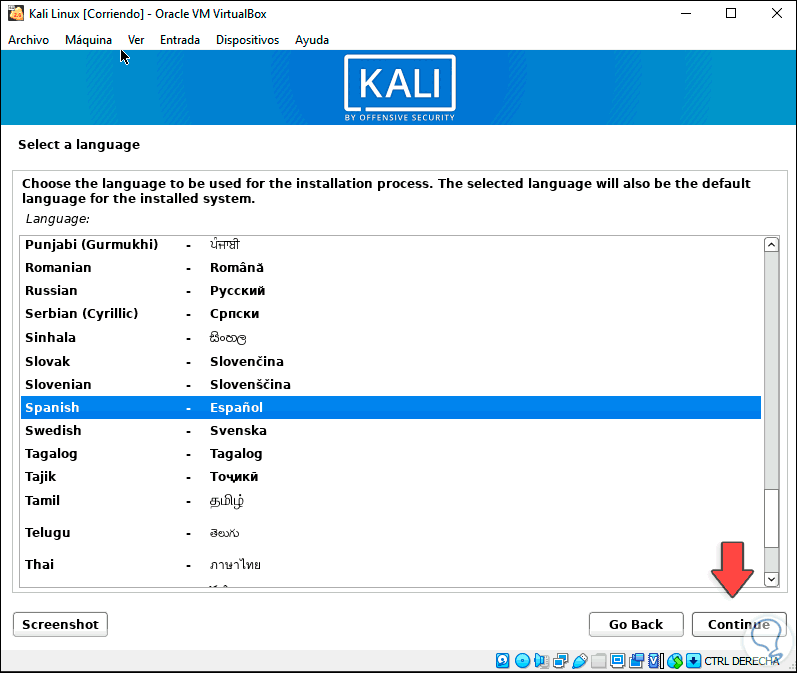Screen dimensions: 797x673
Task: Select Telugu language row
Action: (x=391, y=533)
